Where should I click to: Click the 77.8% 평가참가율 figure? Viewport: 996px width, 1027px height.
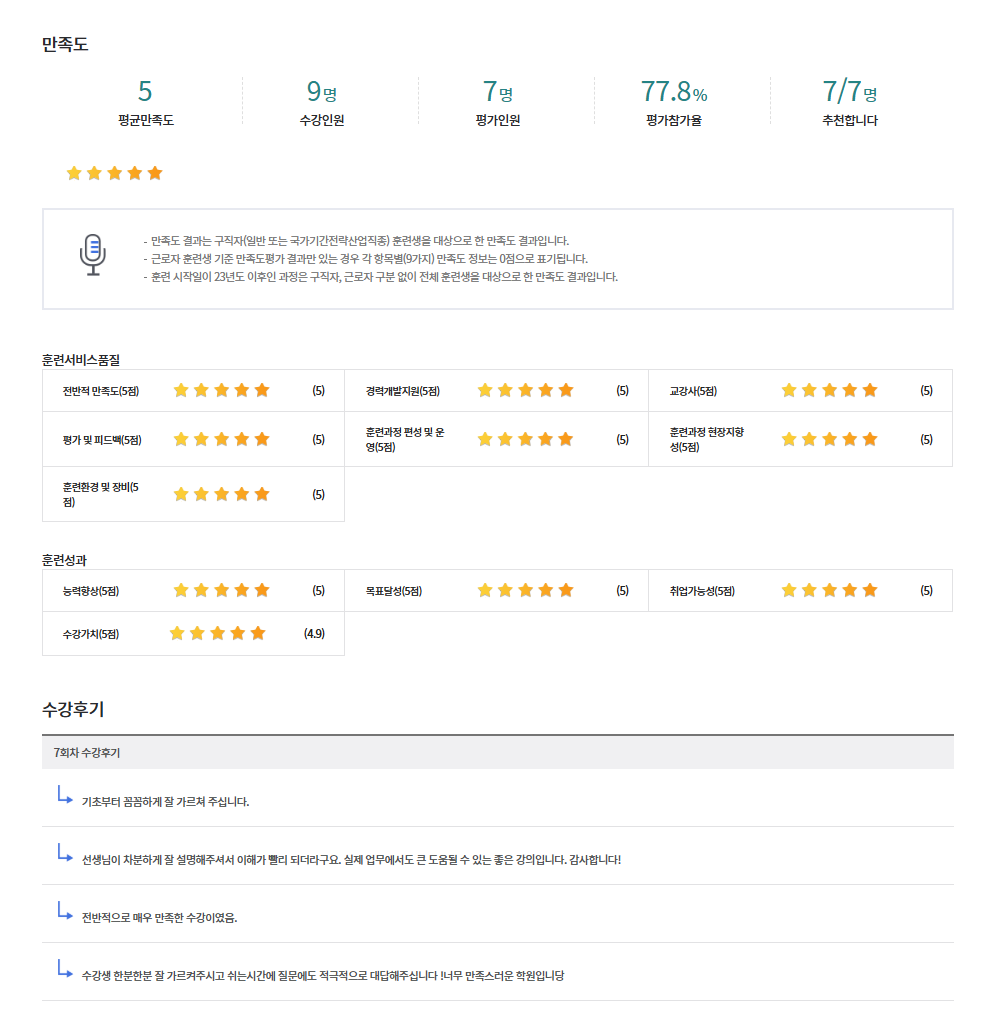coord(673,93)
